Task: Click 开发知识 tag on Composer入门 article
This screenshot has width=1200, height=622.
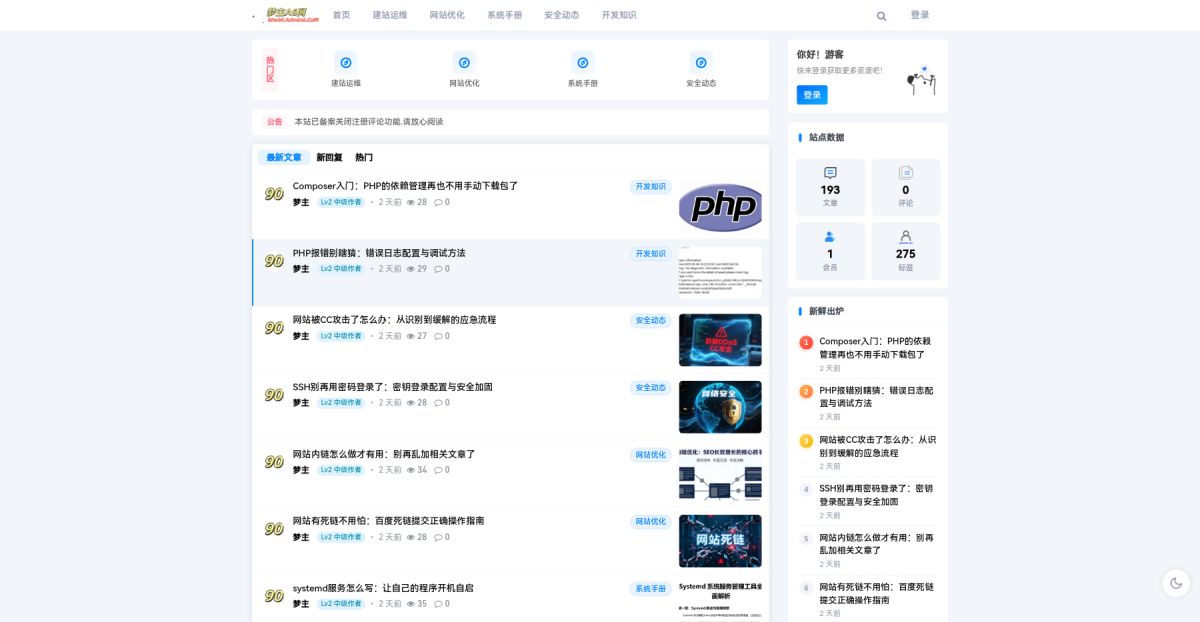Action: point(650,186)
